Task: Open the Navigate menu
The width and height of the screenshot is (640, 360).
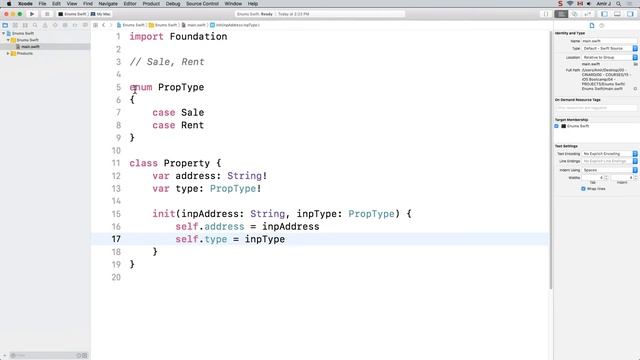Action: click(108, 4)
